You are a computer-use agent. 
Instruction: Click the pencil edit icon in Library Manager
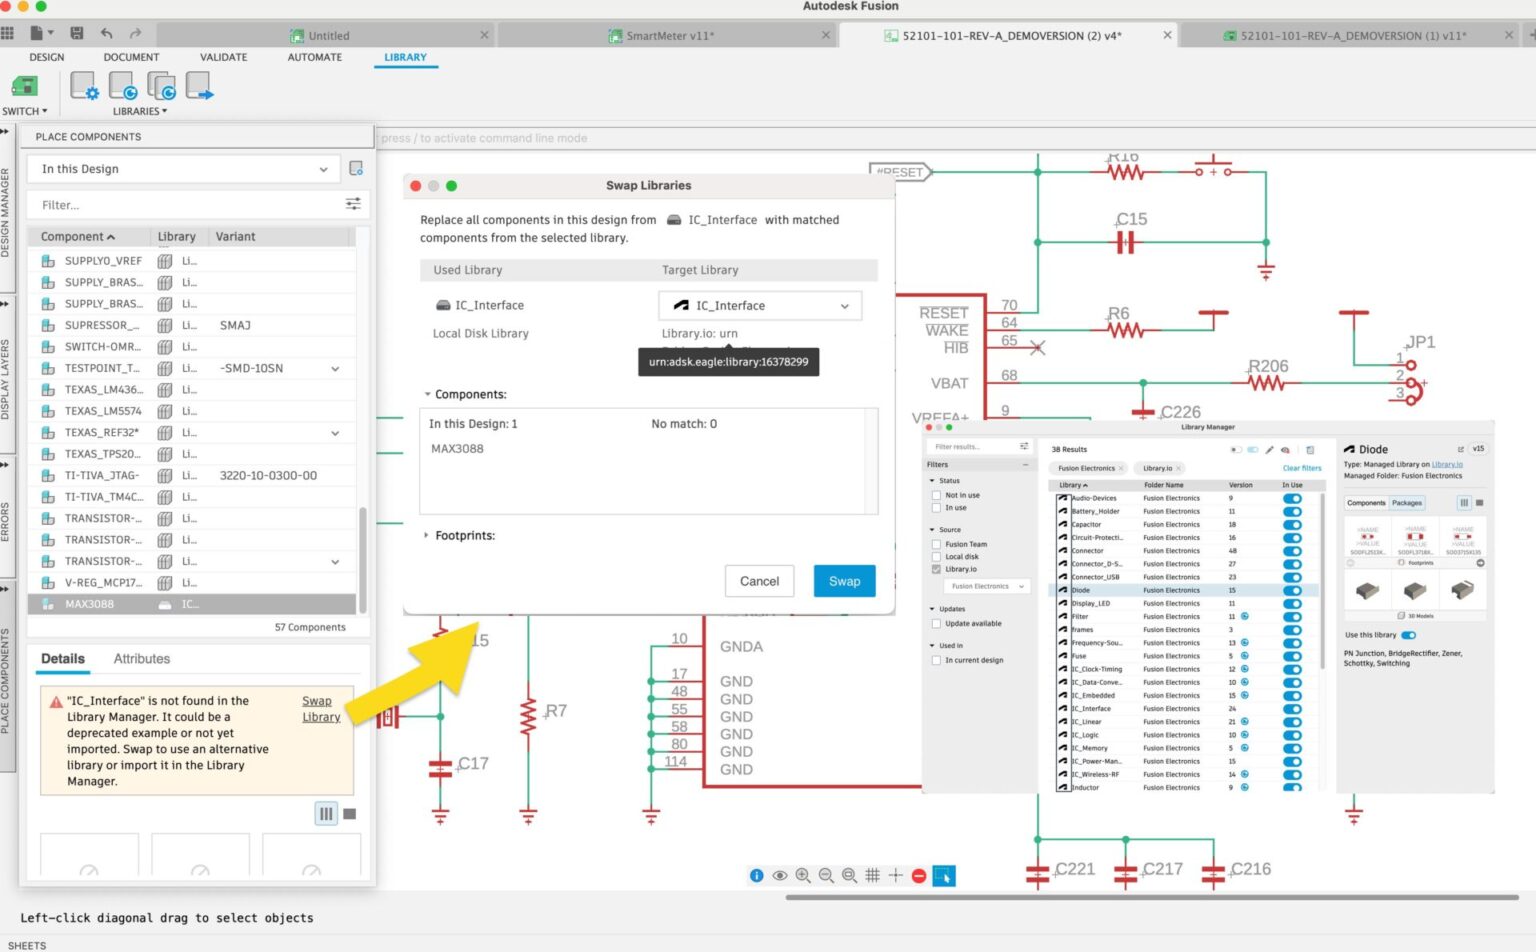point(1269,451)
